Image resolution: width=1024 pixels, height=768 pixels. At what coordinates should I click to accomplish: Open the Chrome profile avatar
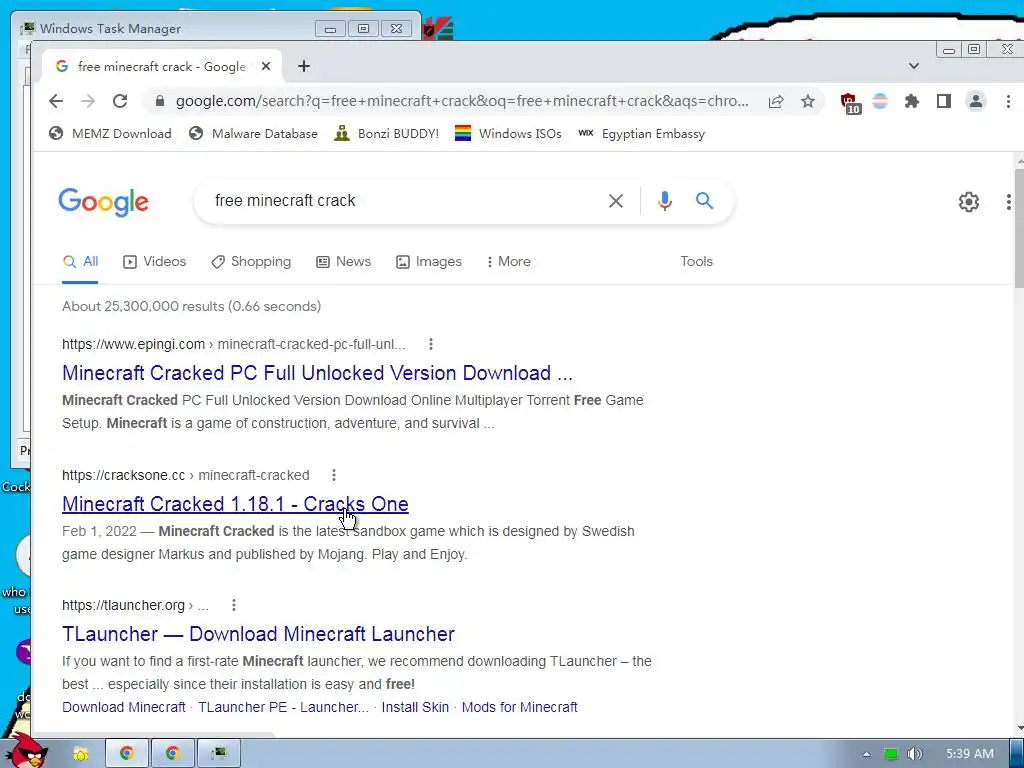pos(976,101)
